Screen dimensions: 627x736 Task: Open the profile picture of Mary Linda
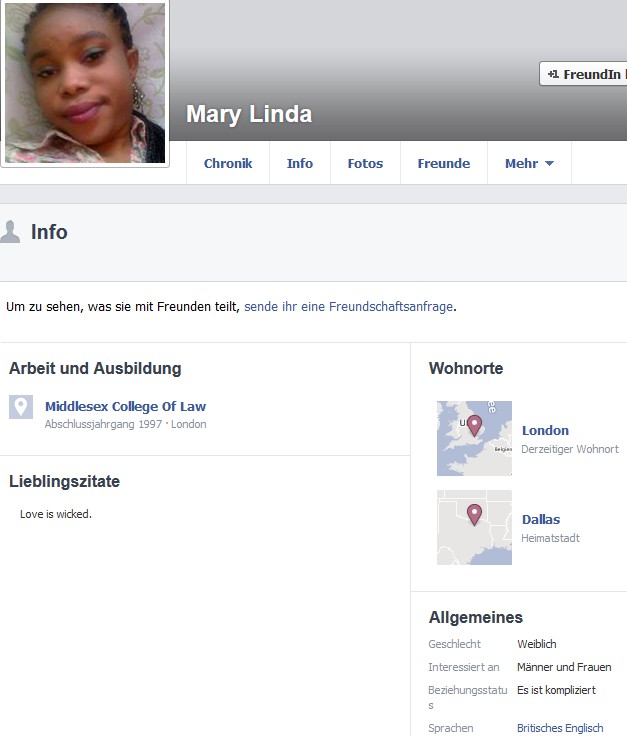85,83
